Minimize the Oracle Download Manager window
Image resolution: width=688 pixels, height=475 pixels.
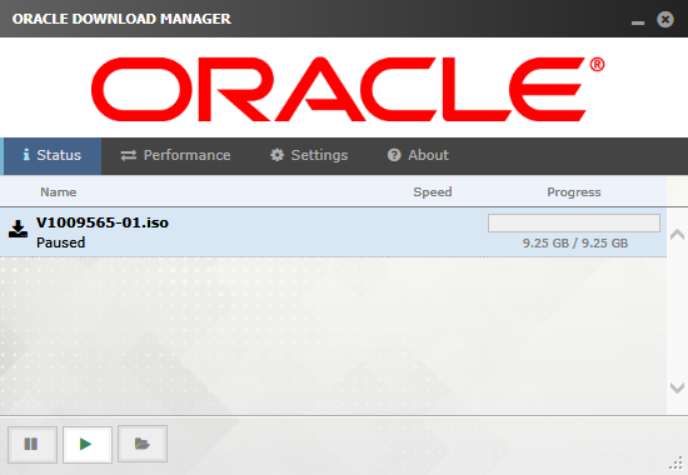pyautogui.click(x=638, y=21)
